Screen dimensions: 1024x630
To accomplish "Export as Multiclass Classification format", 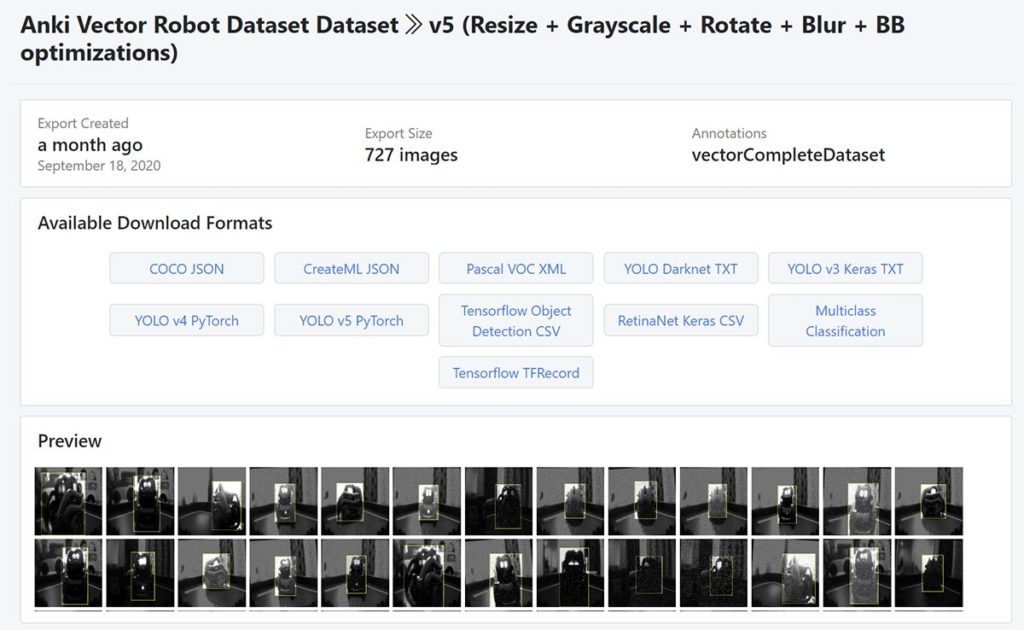I will (x=845, y=320).
